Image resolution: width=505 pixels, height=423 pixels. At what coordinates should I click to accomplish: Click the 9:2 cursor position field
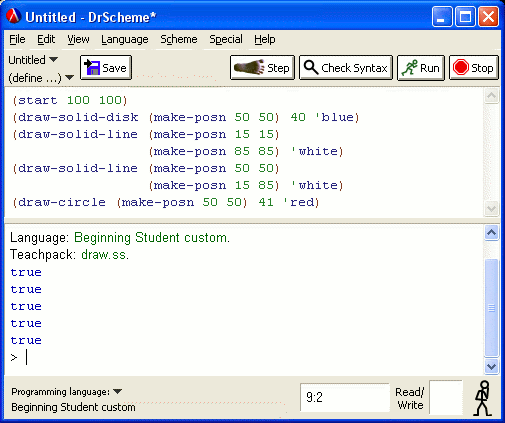345,397
